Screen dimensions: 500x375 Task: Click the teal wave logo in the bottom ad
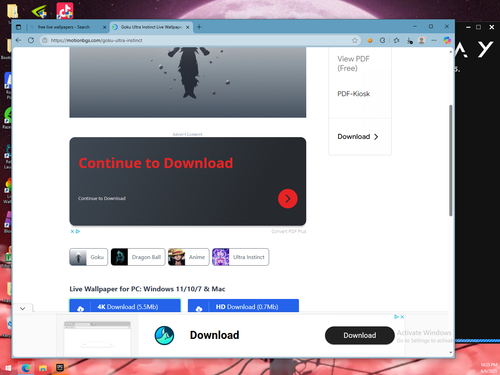pos(164,335)
